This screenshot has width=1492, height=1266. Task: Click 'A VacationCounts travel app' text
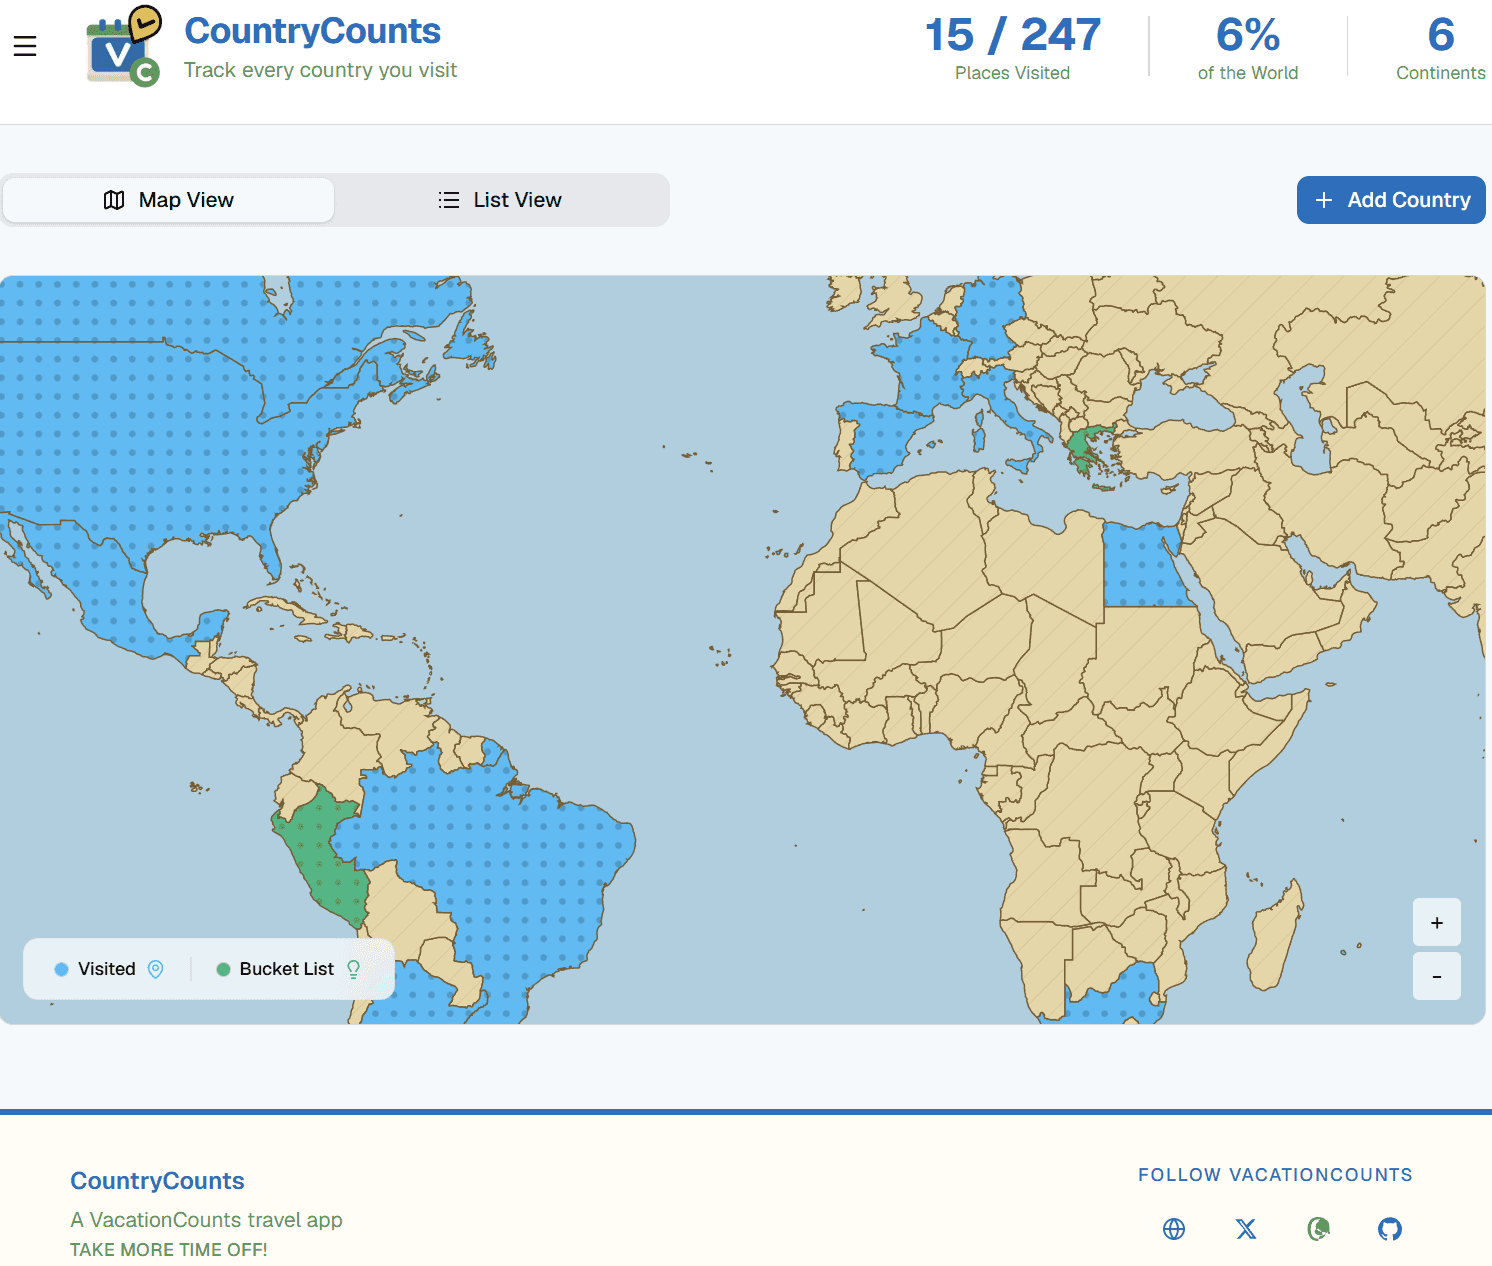coord(206,1220)
